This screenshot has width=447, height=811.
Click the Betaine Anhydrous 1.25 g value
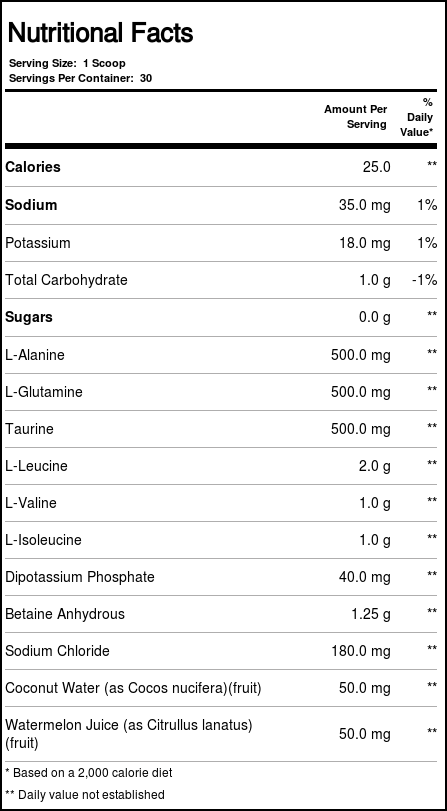click(371, 614)
